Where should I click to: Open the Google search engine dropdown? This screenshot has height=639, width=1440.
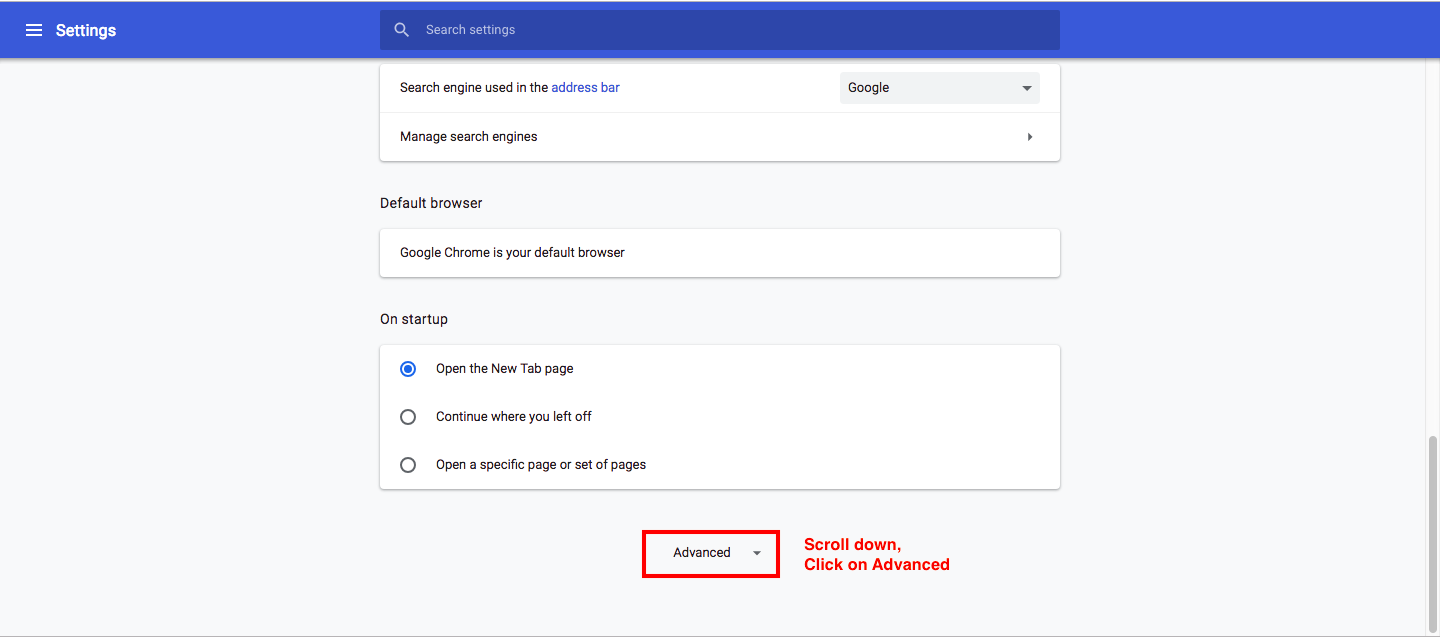point(940,88)
